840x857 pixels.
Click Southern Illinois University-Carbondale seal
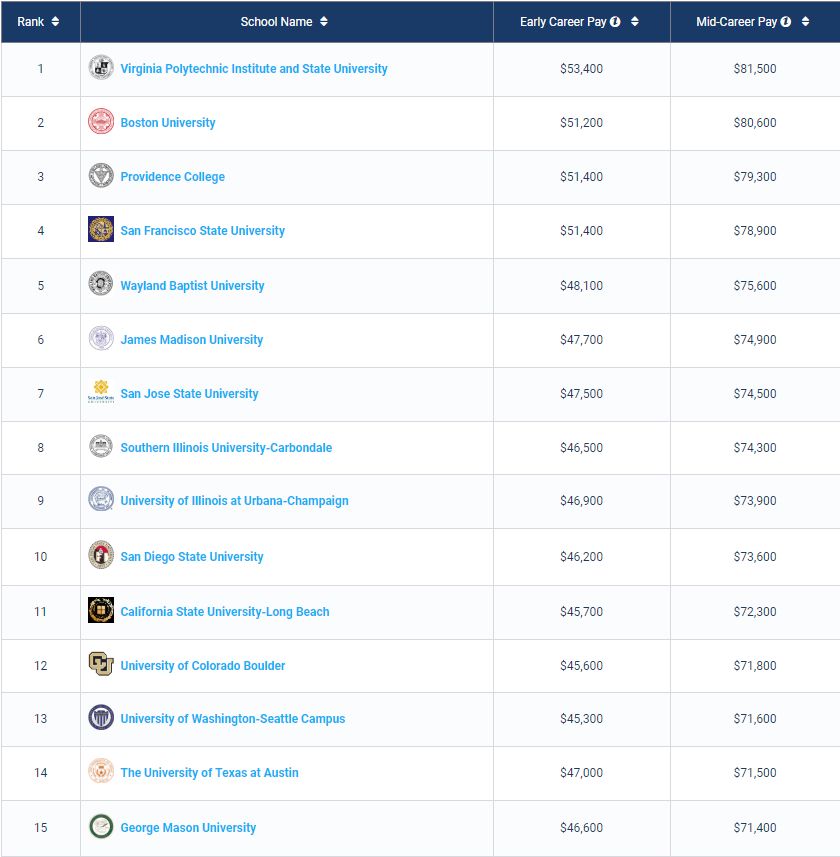(x=101, y=446)
